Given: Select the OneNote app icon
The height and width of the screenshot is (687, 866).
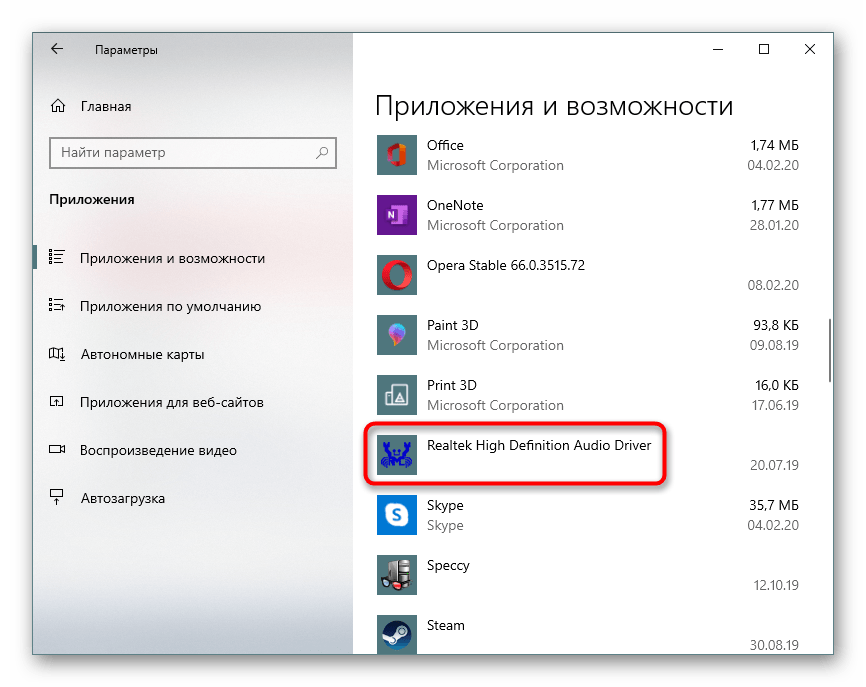Looking at the screenshot, I should (397, 215).
